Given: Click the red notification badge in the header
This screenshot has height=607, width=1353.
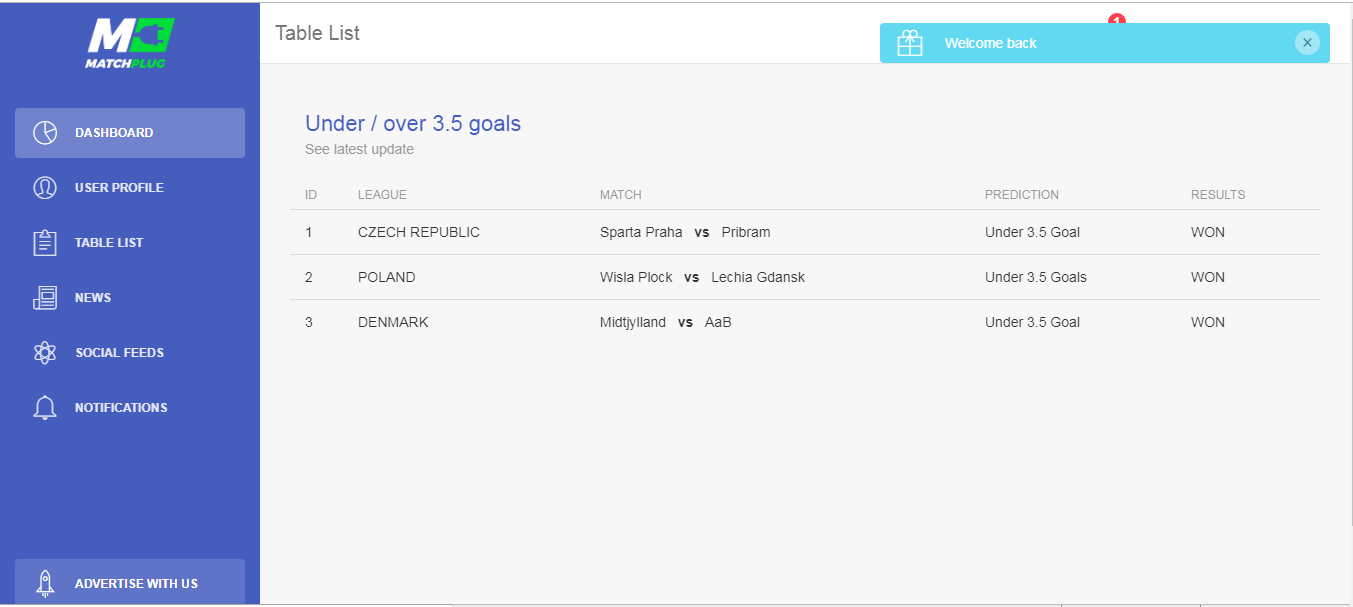Looking at the screenshot, I should pos(1117,19).
